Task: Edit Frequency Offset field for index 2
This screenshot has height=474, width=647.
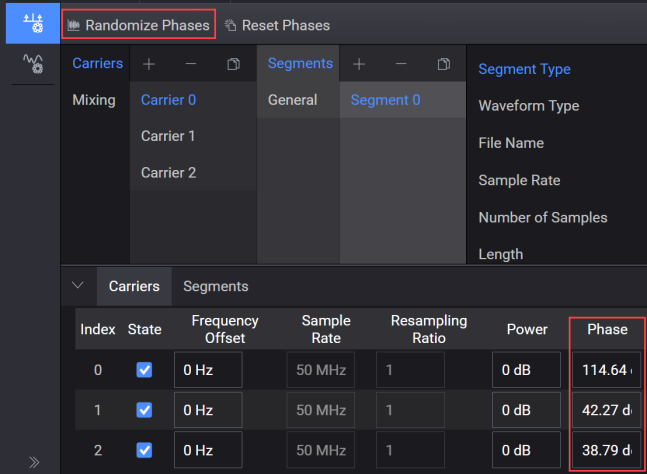Action: click(208, 450)
